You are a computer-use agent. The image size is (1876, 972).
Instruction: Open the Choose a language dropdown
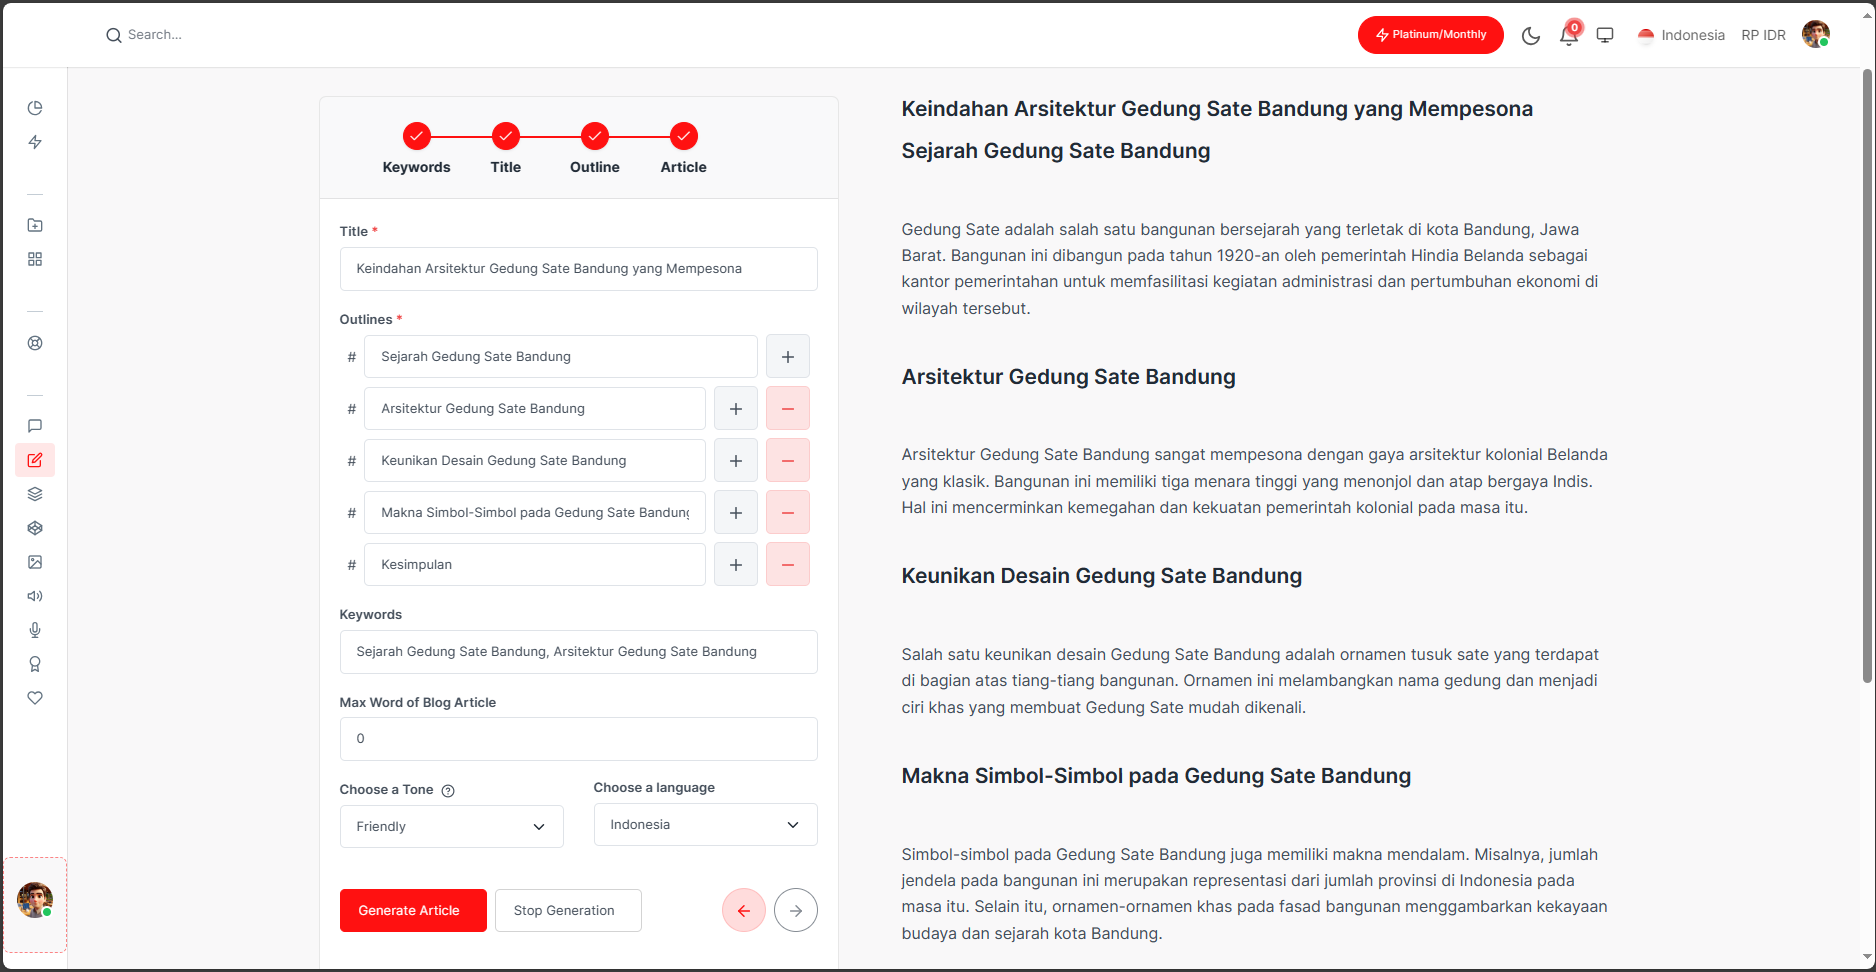pos(705,825)
